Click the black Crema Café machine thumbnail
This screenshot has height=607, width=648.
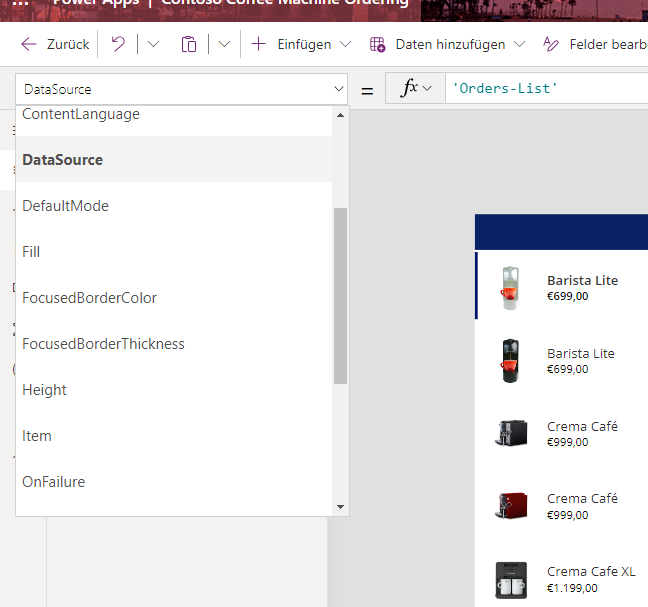pos(511,433)
